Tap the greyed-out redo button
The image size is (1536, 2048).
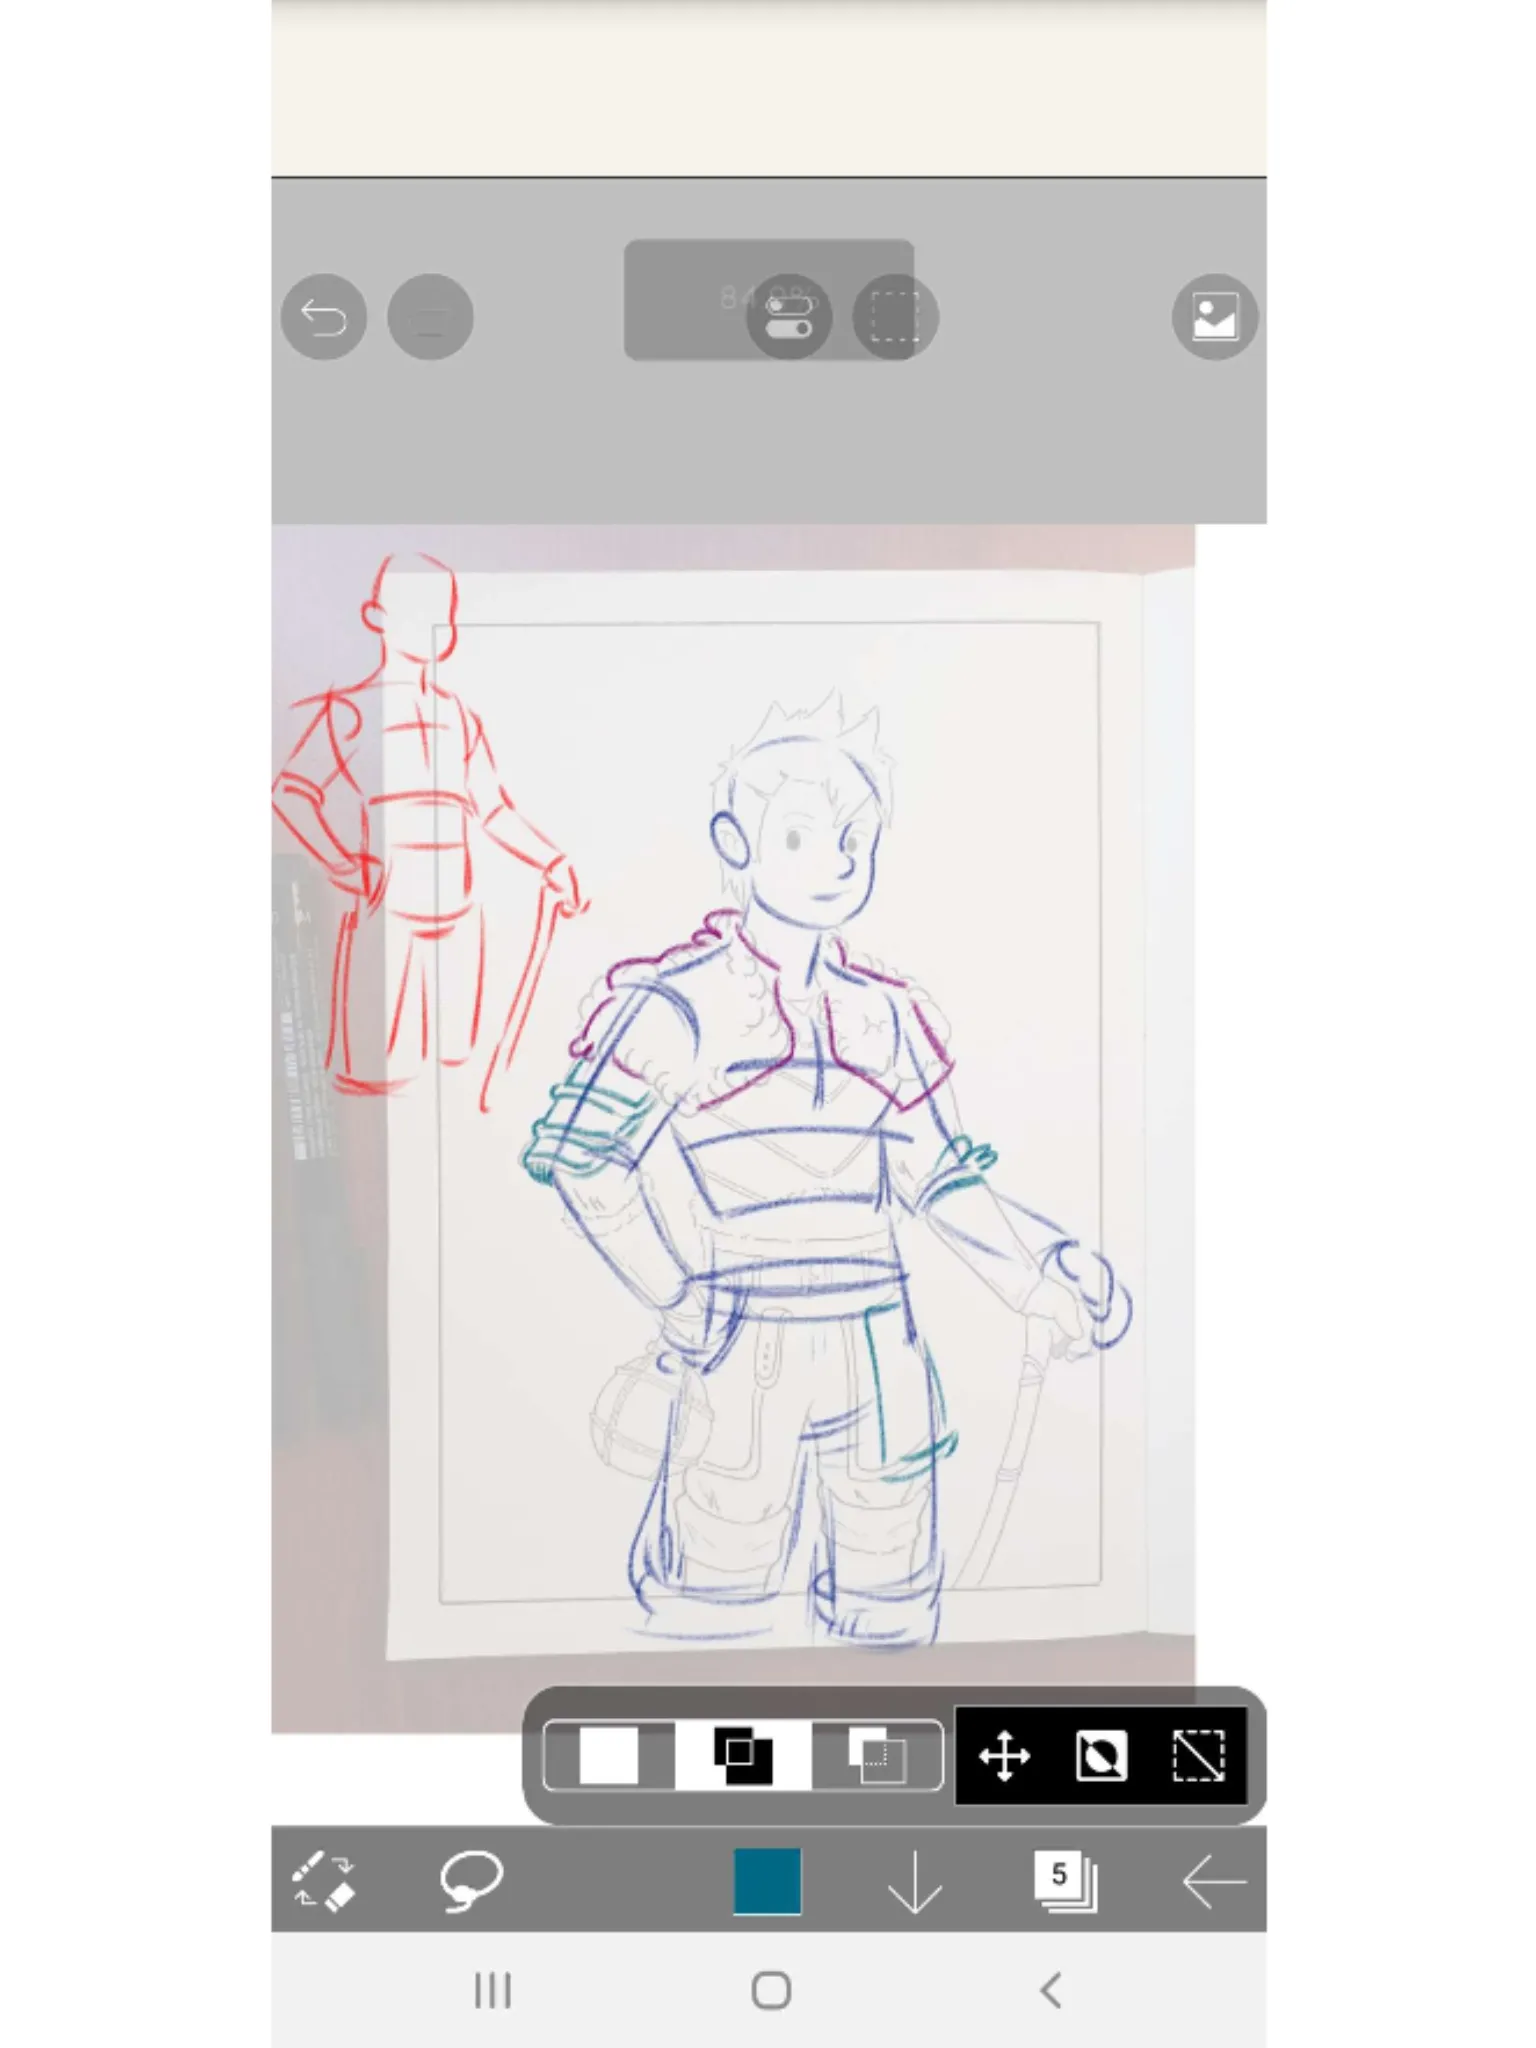(430, 317)
